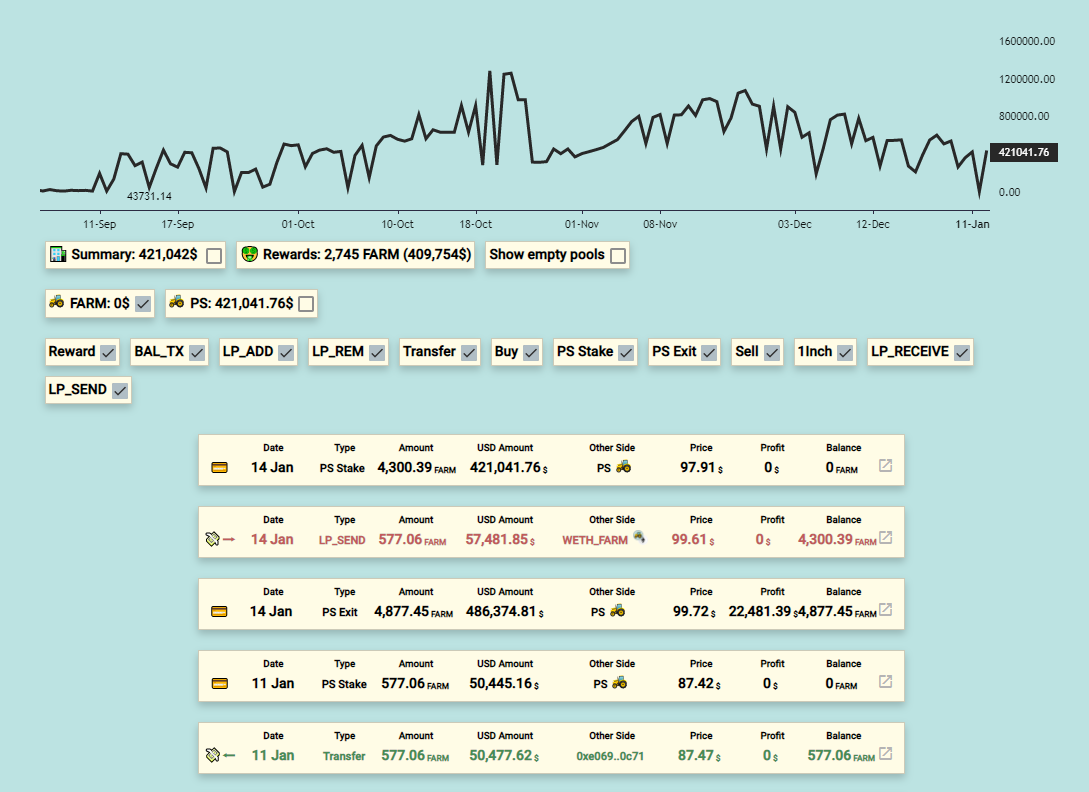This screenshot has height=792, width=1089.
Task: Click USD amount 50,445.16 $
Action: pos(504,684)
